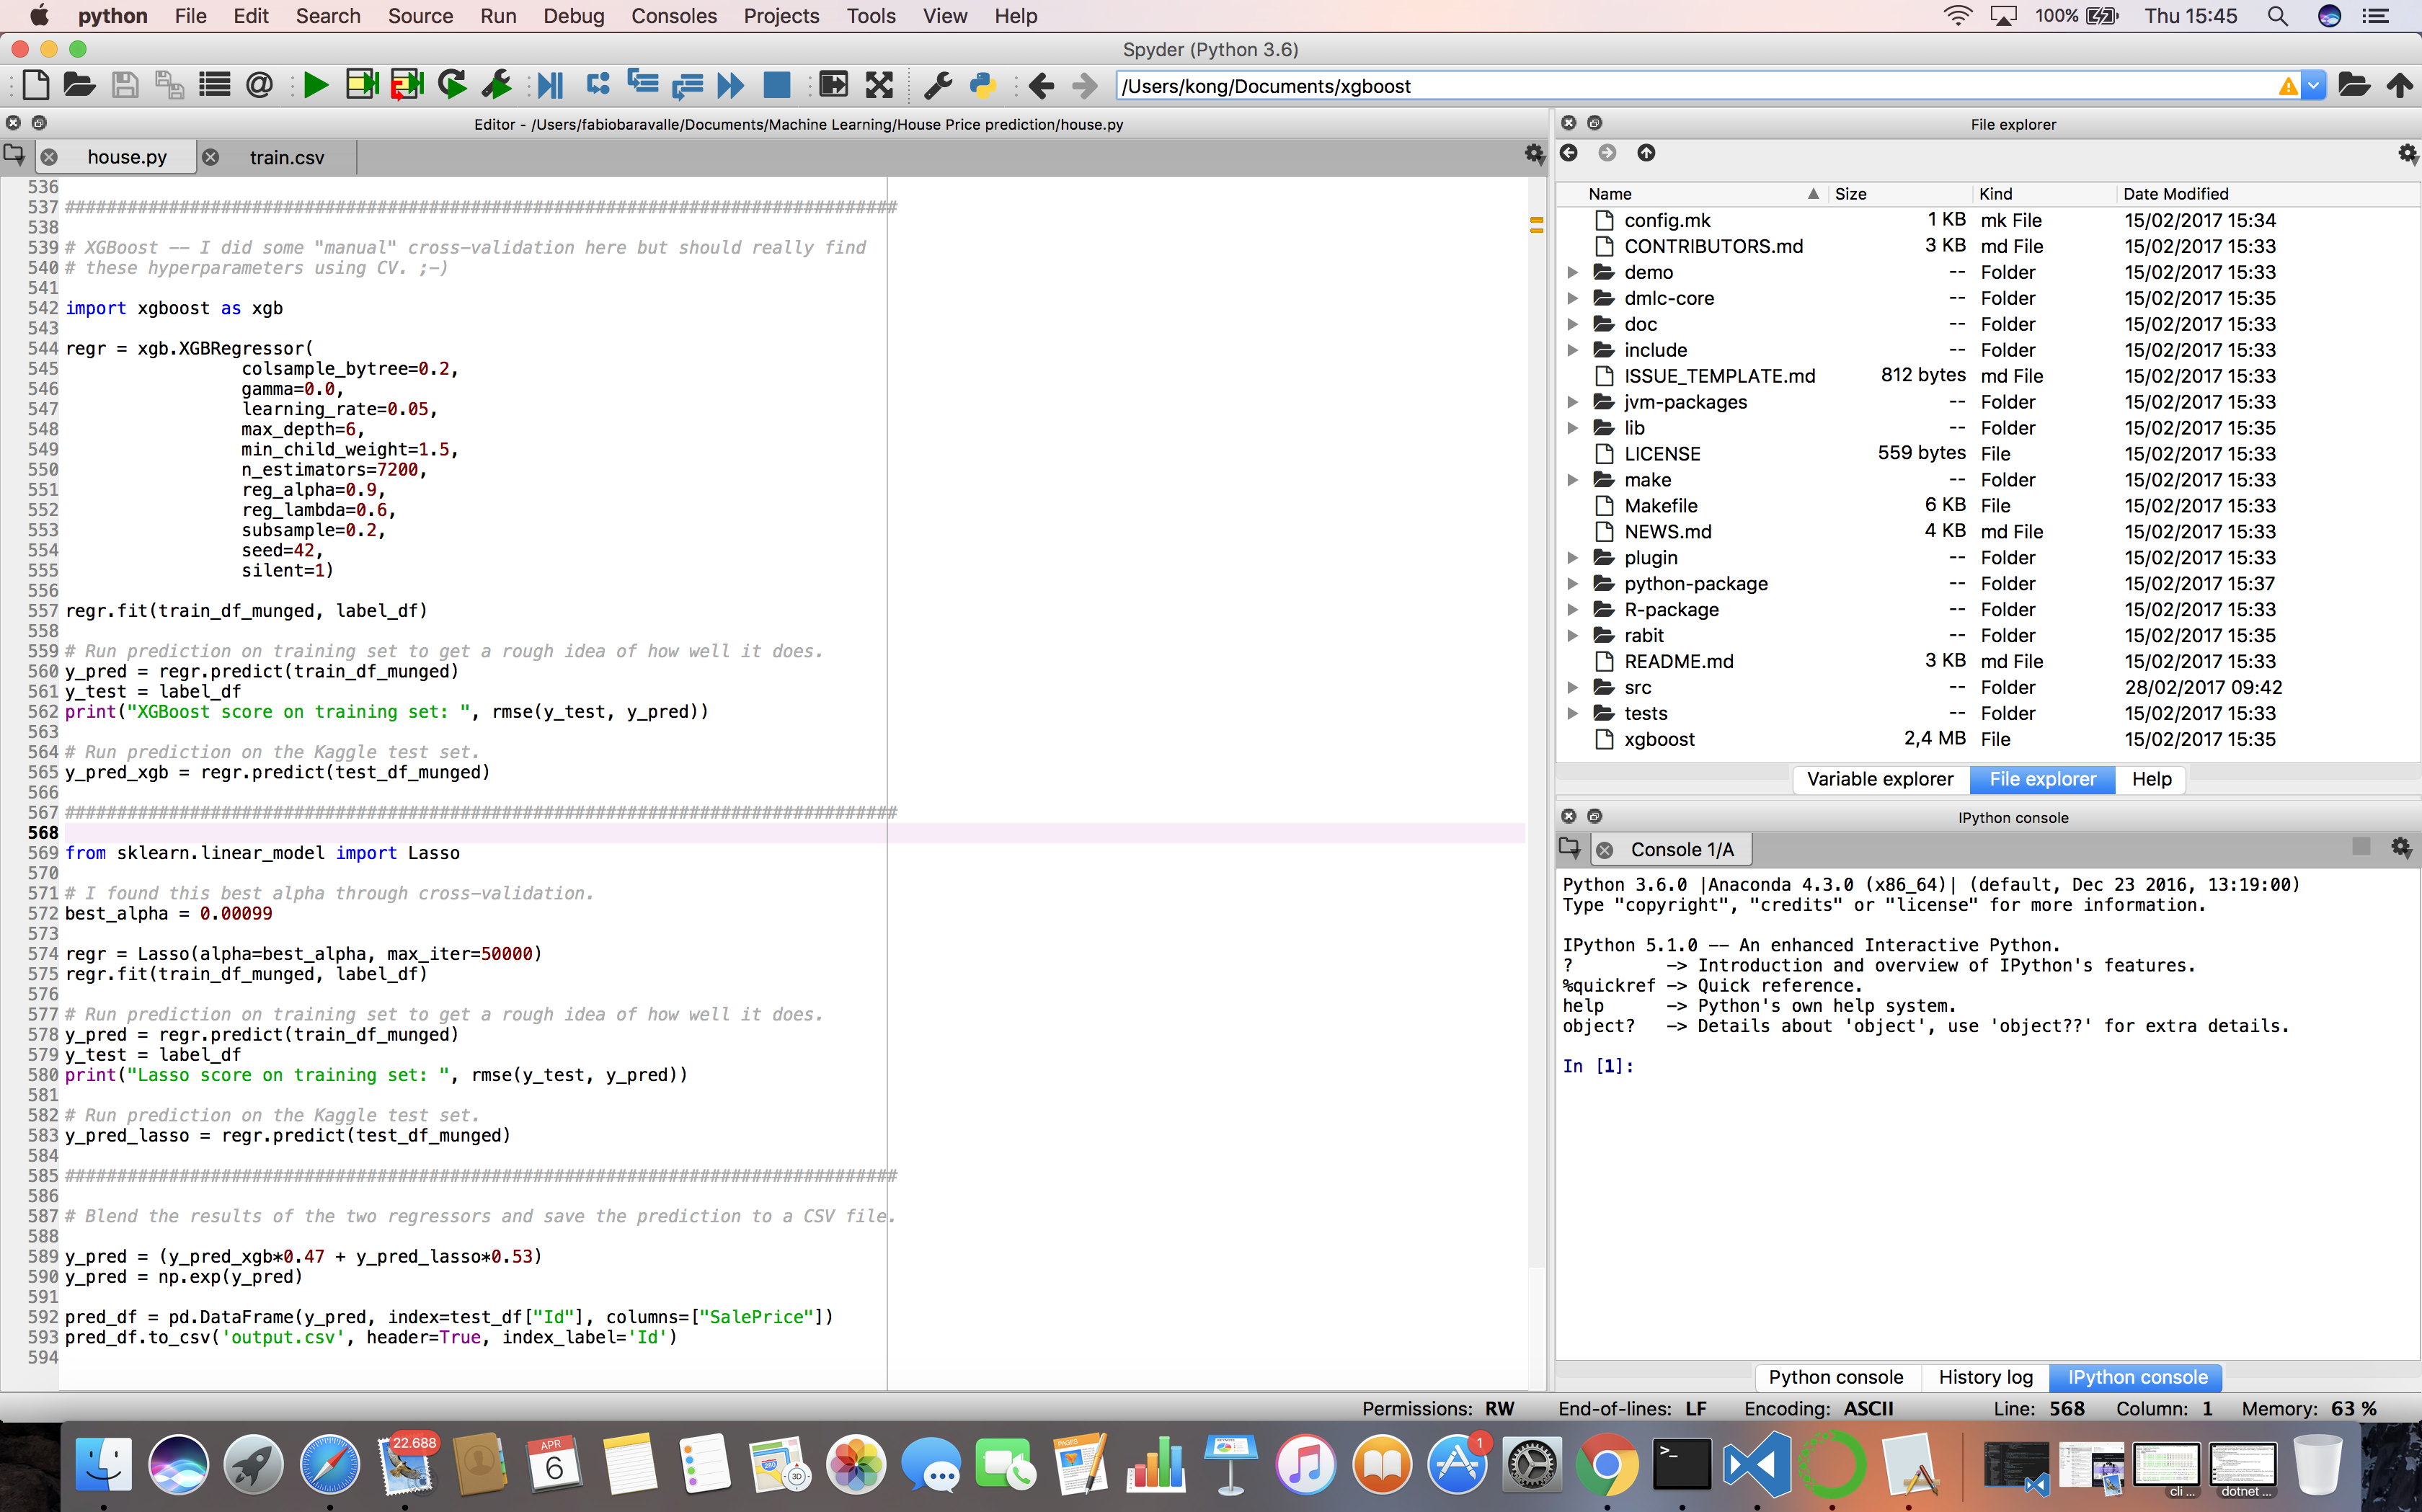Expand the tests folder
The width and height of the screenshot is (2422, 1512).
pyautogui.click(x=1572, y=713)
